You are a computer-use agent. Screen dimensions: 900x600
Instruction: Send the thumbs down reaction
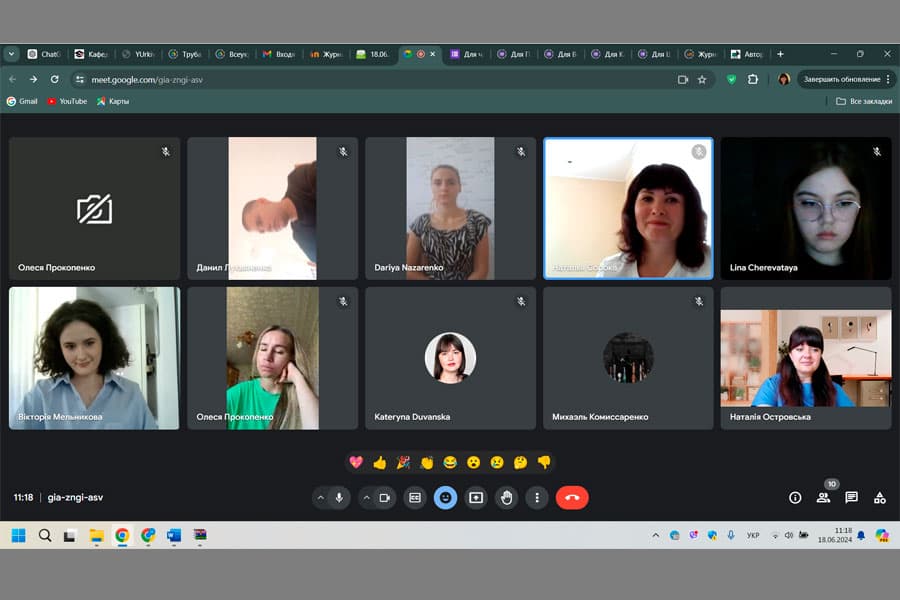coord(544,462)
